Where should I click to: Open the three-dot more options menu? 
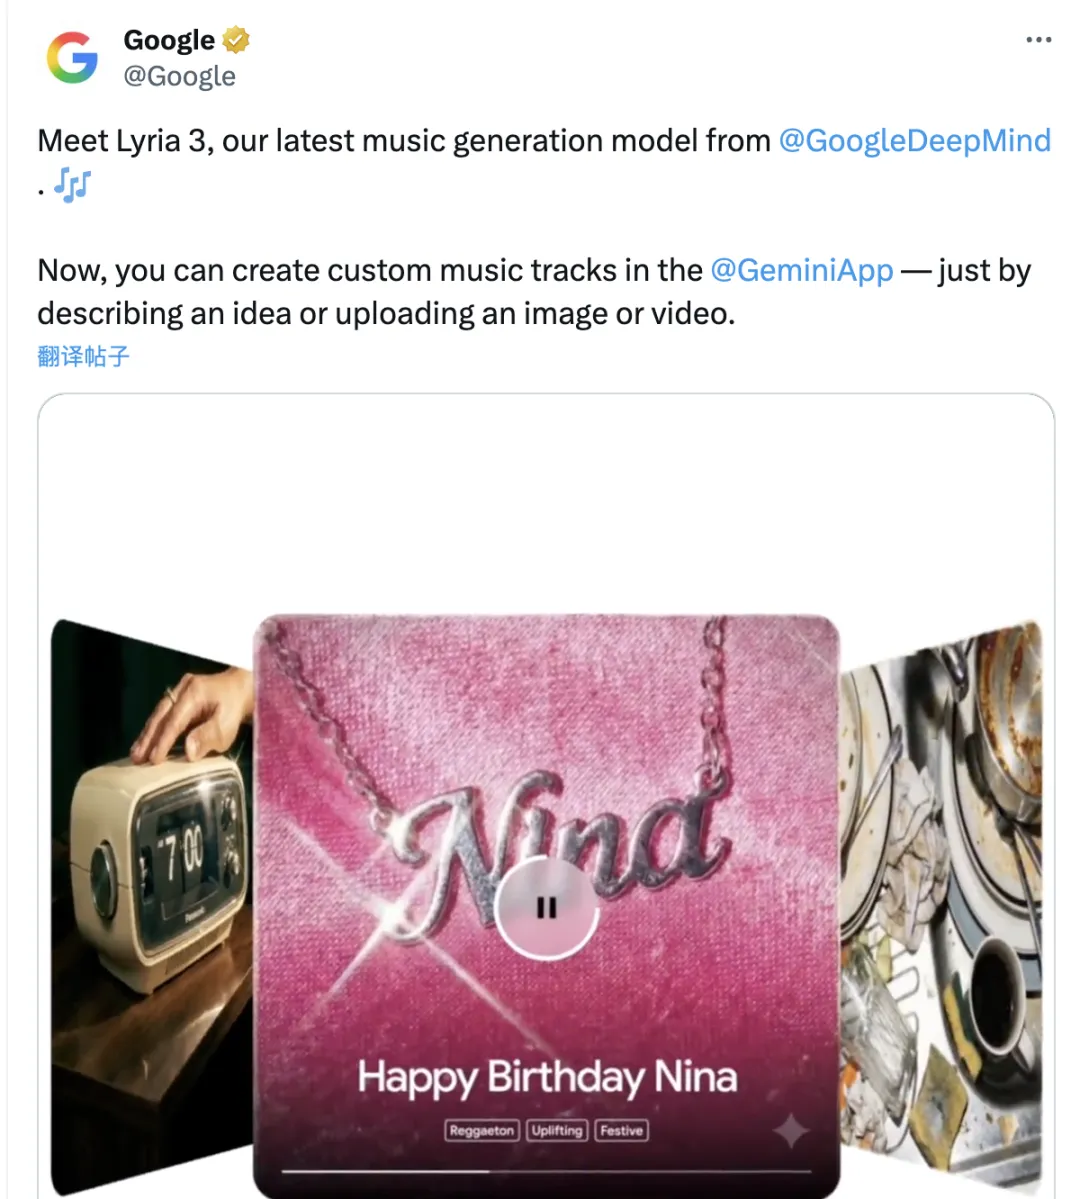point(1039,40)
